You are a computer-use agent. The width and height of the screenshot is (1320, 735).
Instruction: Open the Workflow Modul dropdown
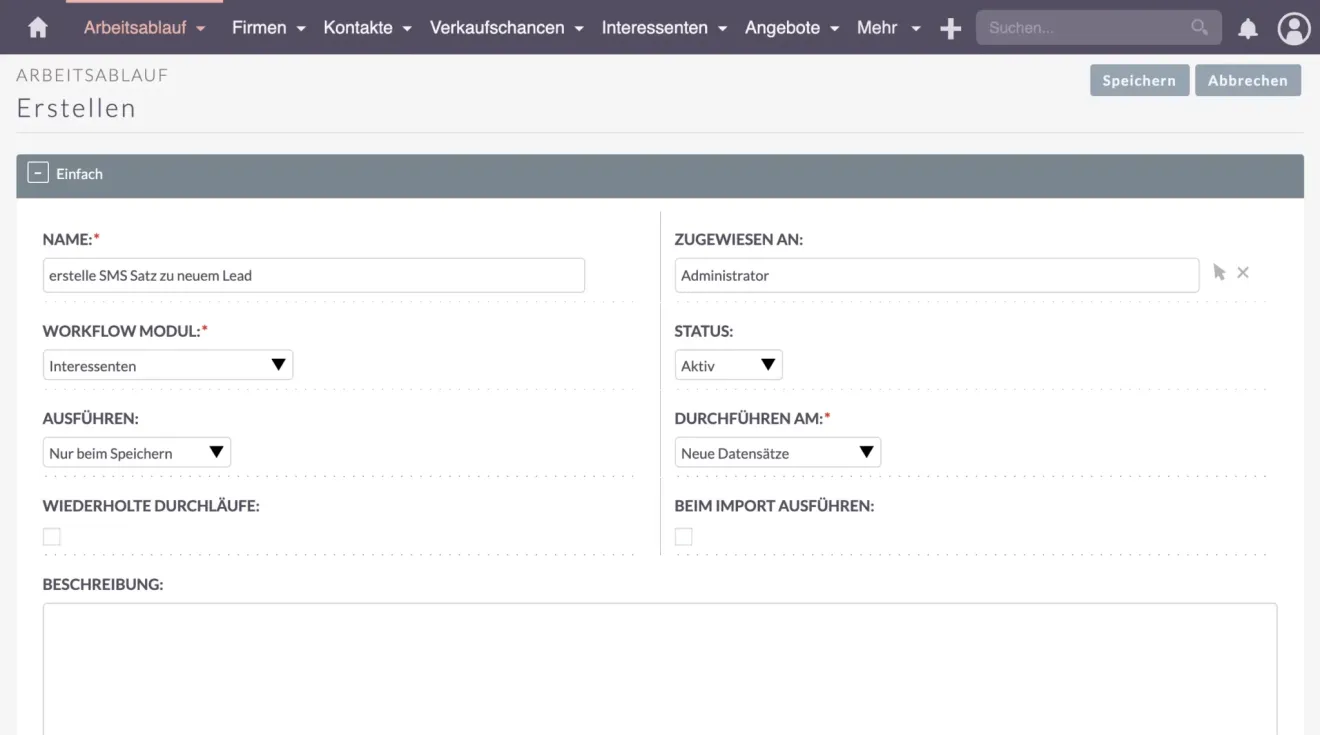coord(167,364)
